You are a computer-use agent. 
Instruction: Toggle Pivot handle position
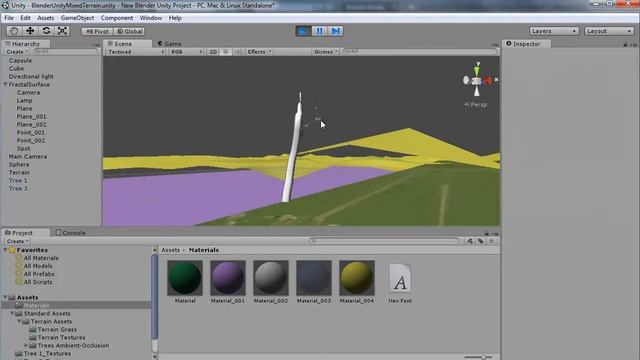click(x=97, y=31)
